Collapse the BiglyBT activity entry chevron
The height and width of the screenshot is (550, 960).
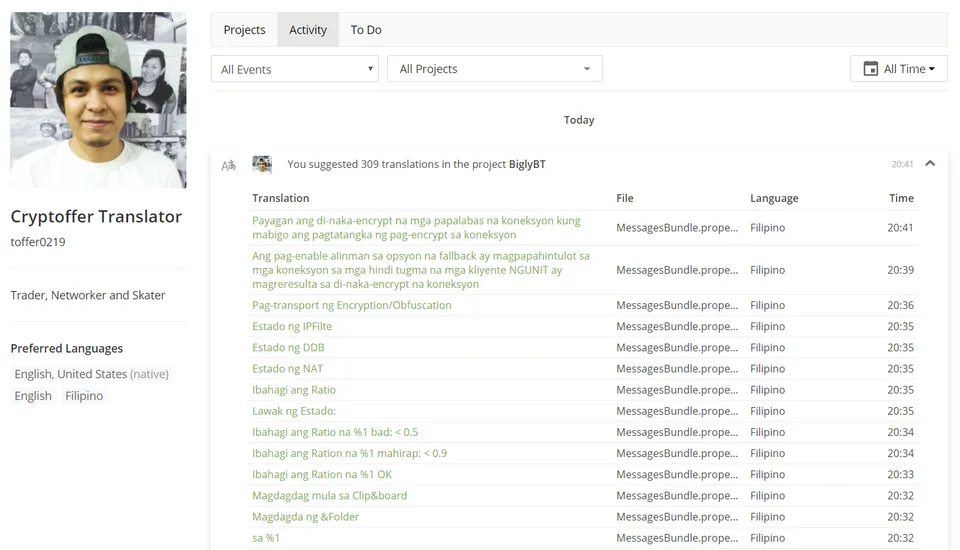click(x=930, y=164)
